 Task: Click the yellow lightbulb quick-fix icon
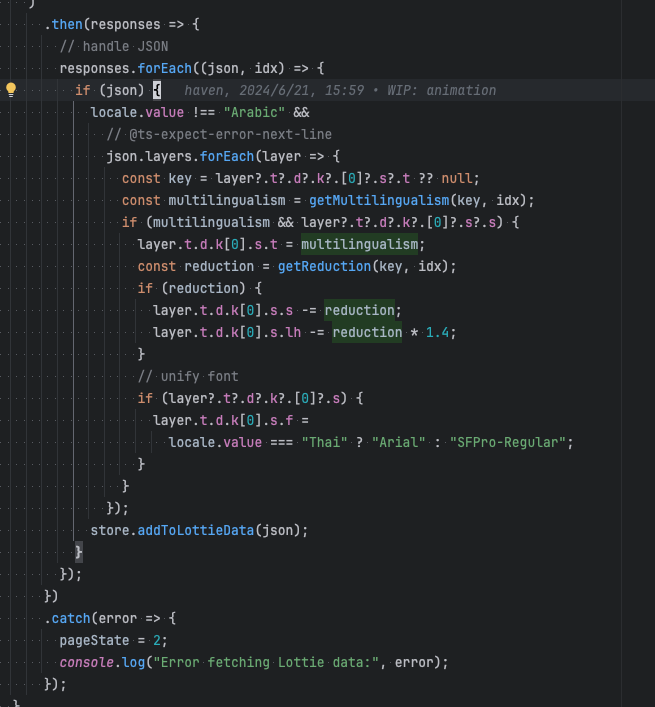click(x=11, y=90)
